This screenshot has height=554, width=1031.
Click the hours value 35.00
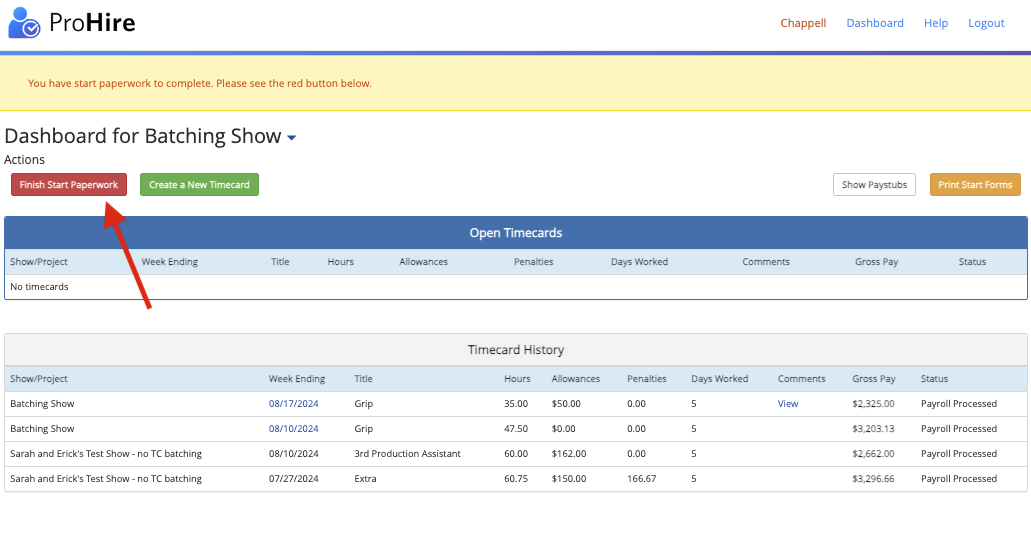(516, 404)
